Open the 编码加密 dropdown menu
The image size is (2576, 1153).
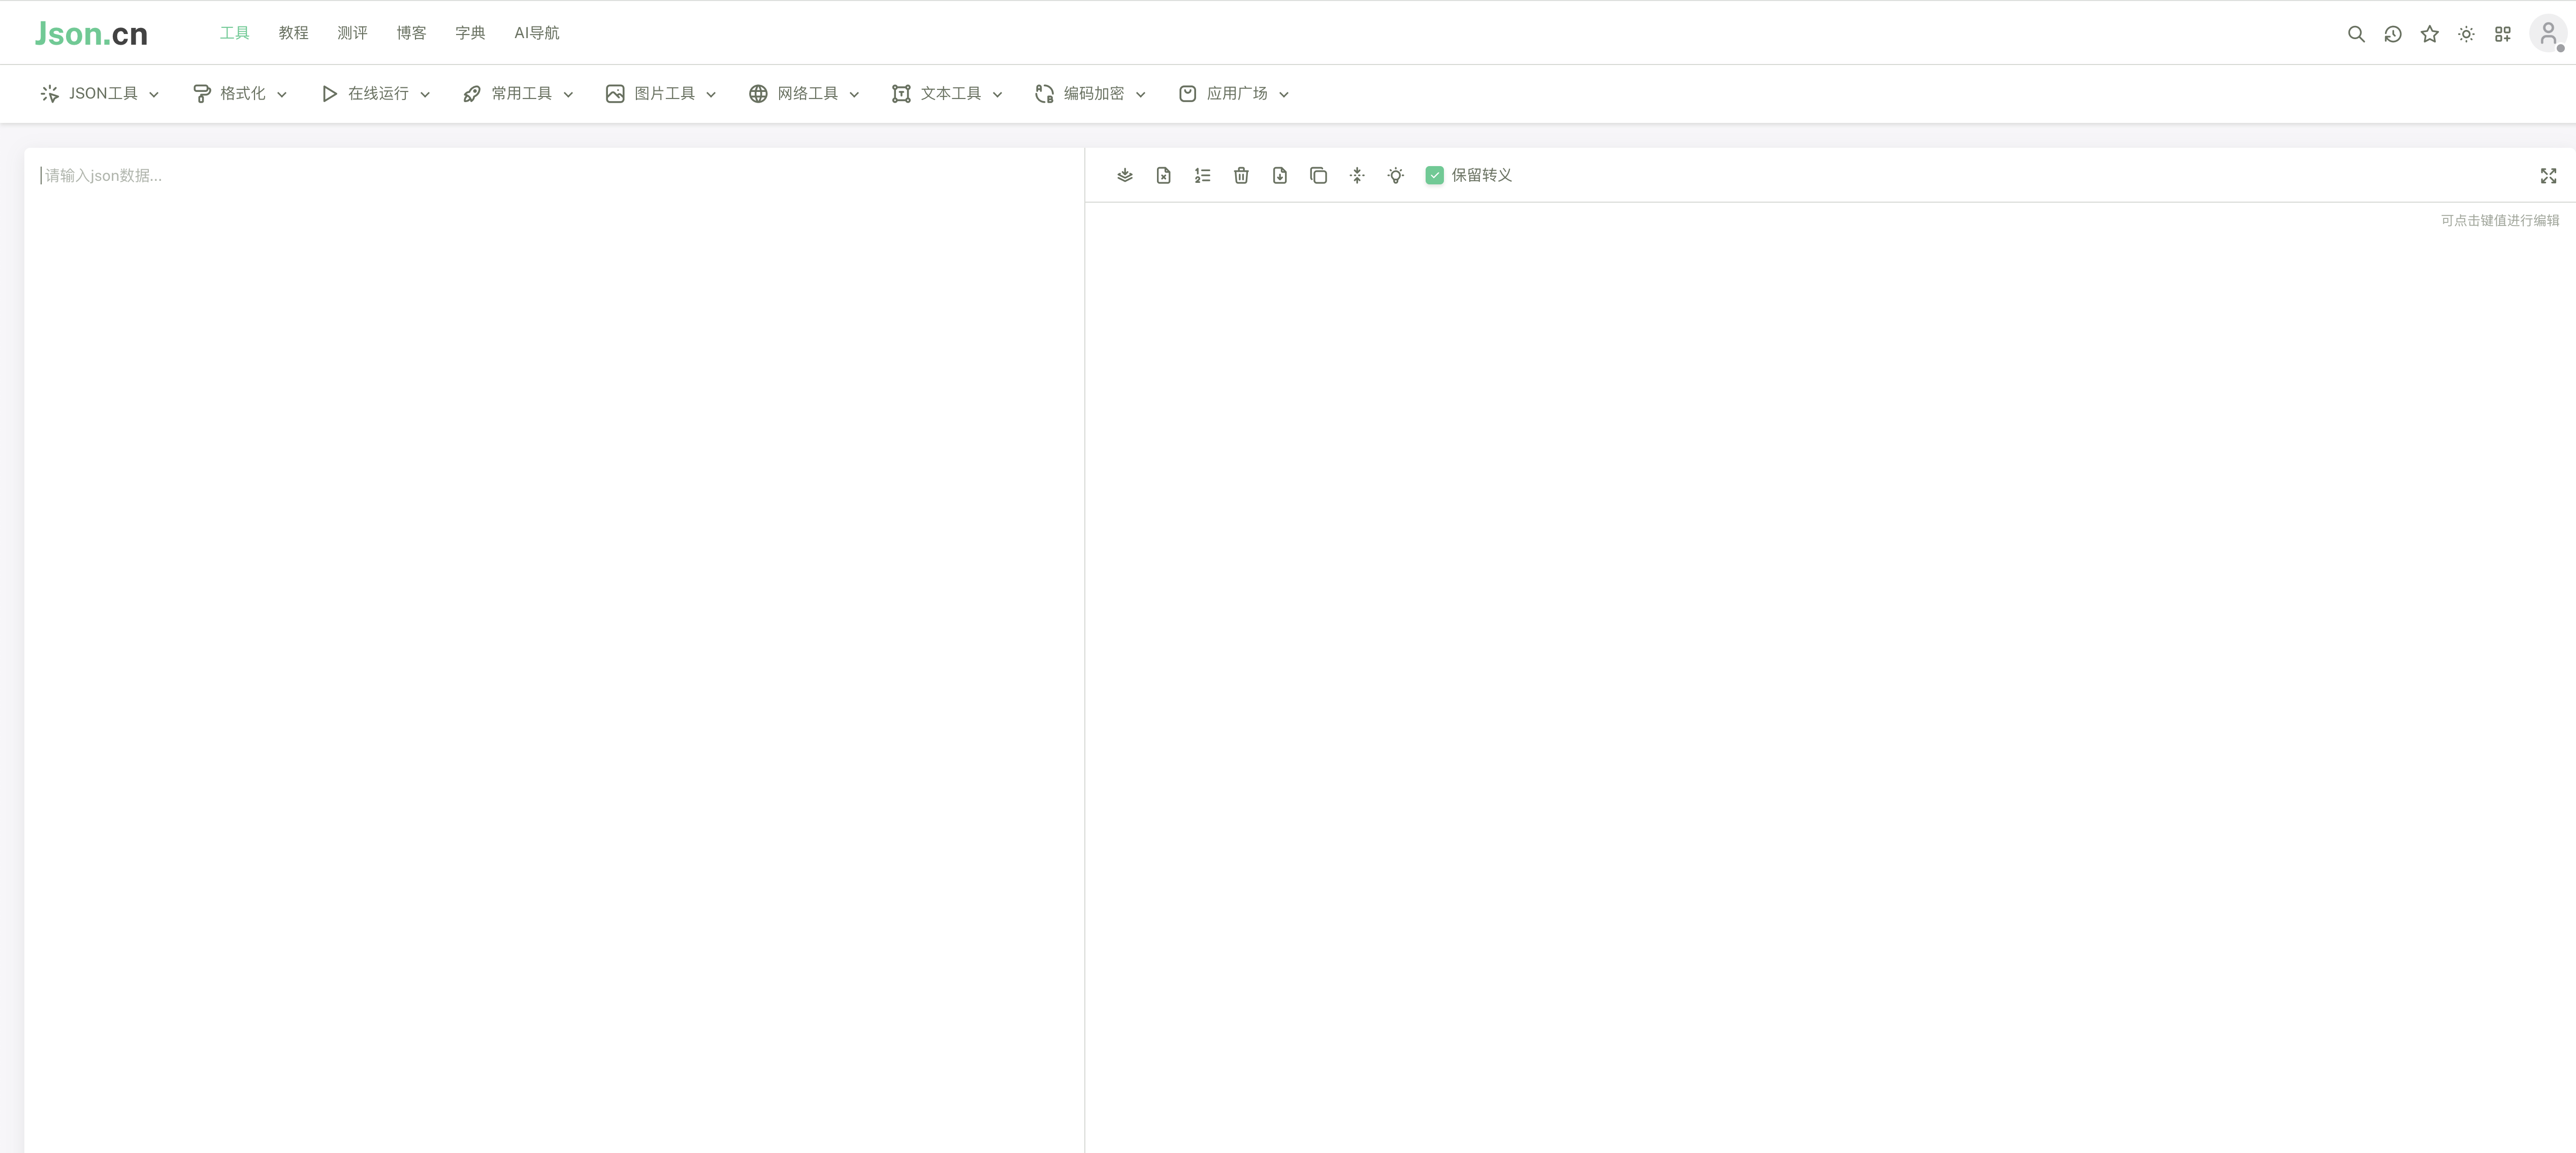(1089, 93)
